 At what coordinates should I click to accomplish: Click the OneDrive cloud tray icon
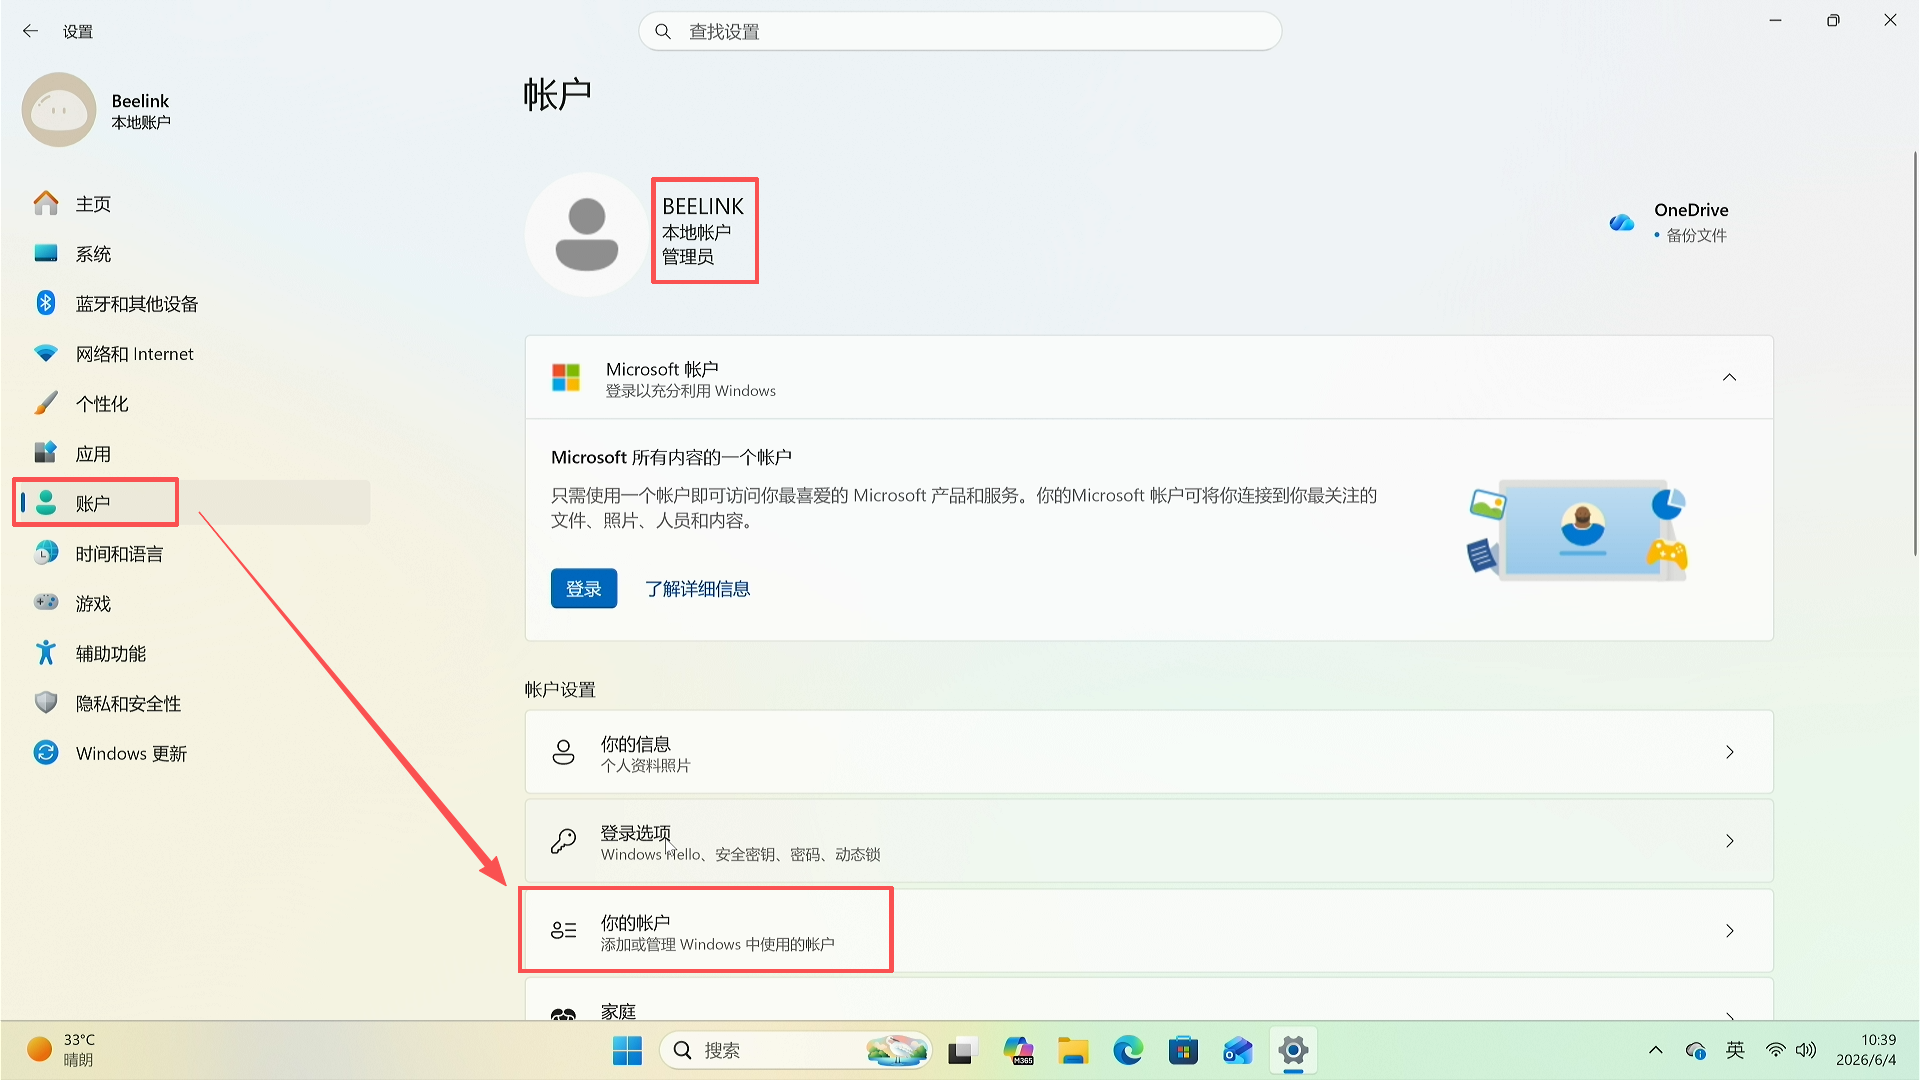coord(1696,1050)
